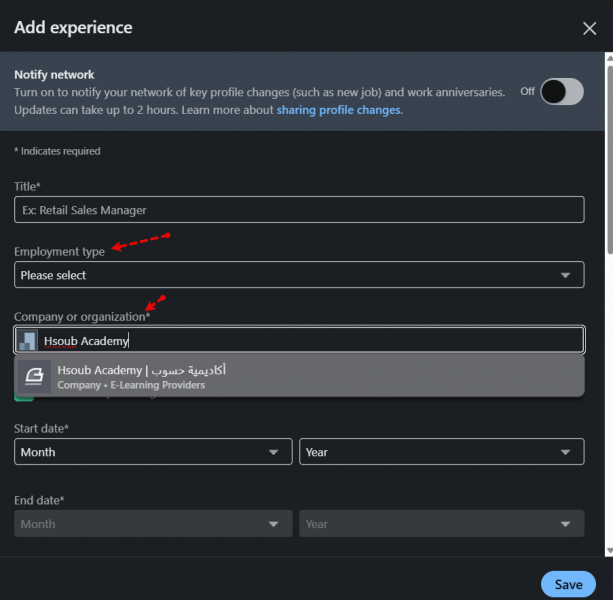Viewport: 613px width, 600px height.
Task: Open the Employment type dropdown
Action: click(299, 275)
